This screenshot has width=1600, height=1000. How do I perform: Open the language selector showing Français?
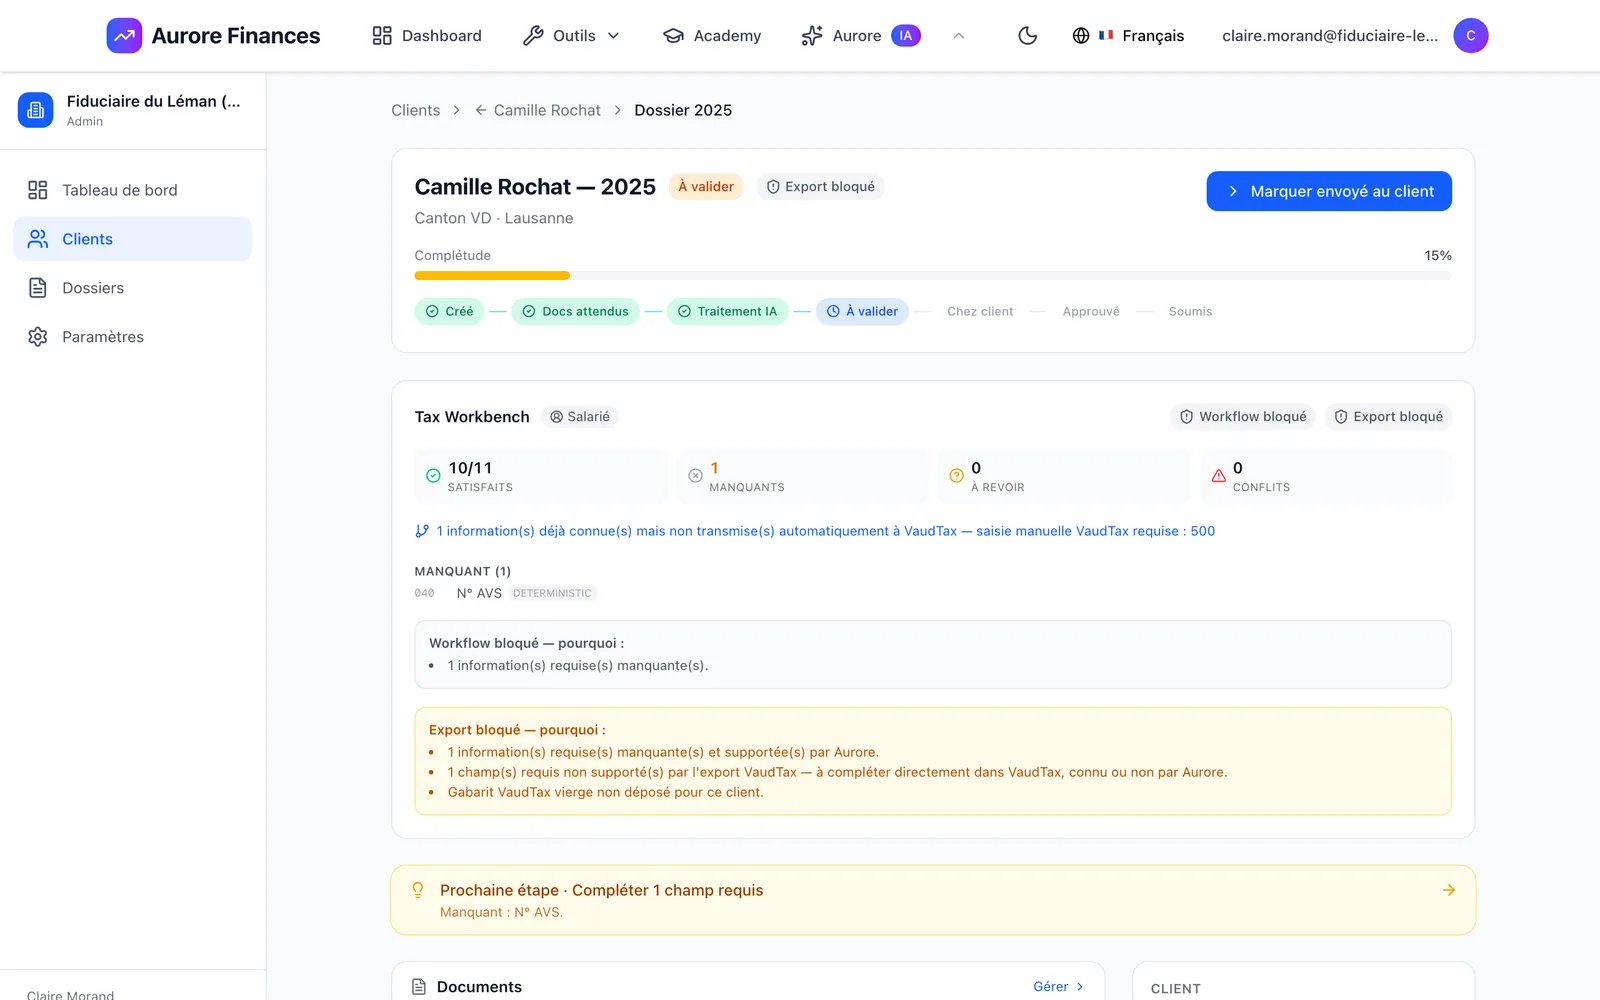[1128, 36]
